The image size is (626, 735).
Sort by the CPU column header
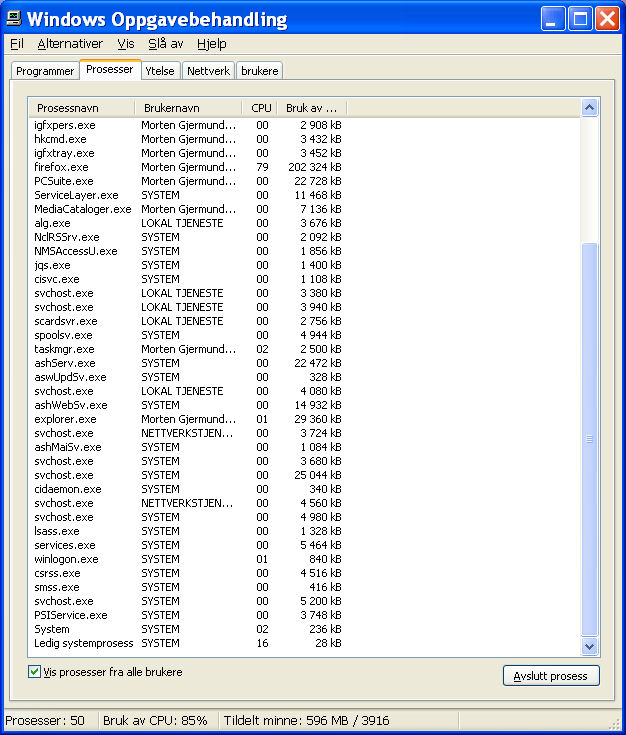click(259, 108)
